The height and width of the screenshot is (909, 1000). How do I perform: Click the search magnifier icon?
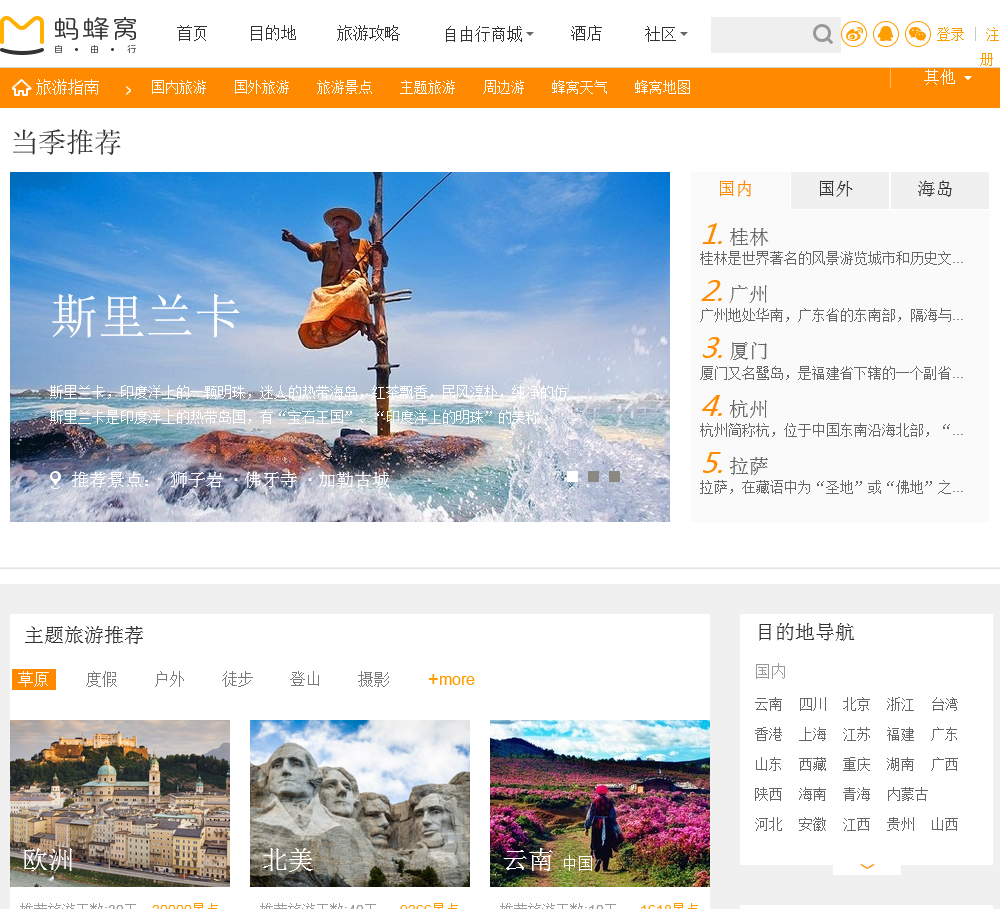point(823,34)
